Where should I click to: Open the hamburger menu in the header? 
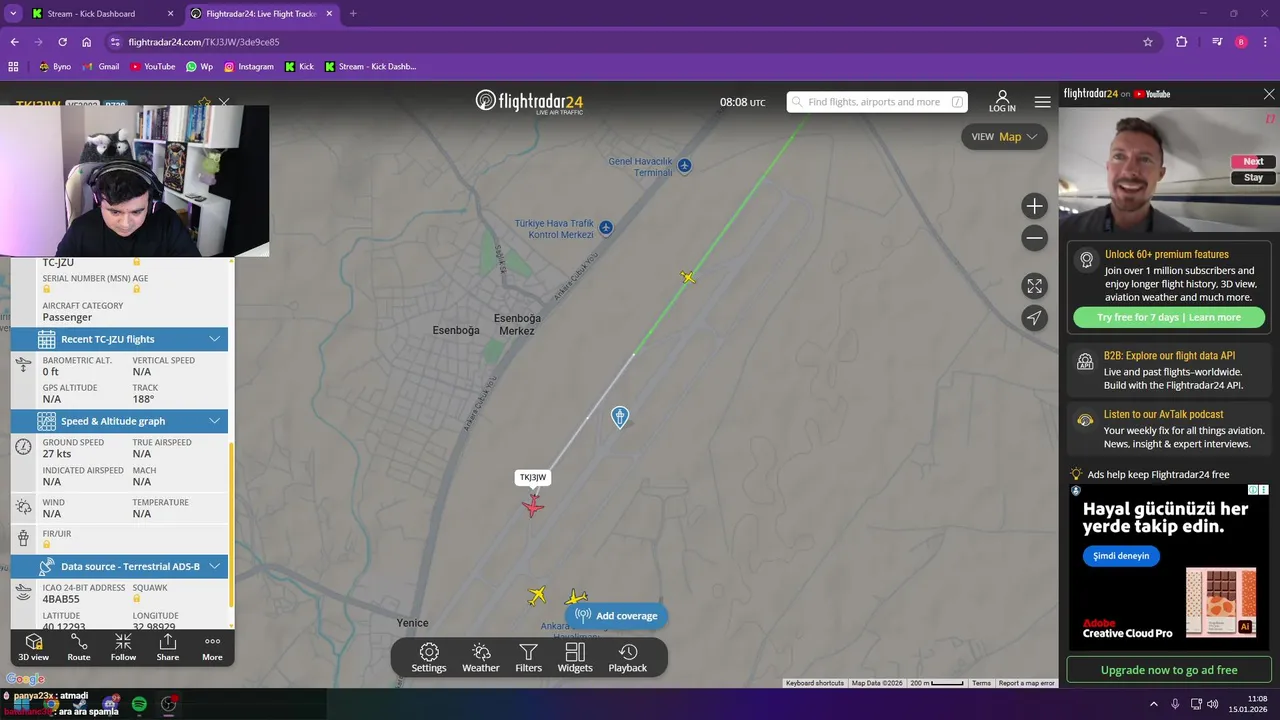pyautogui.click(x=1043, y=102)
